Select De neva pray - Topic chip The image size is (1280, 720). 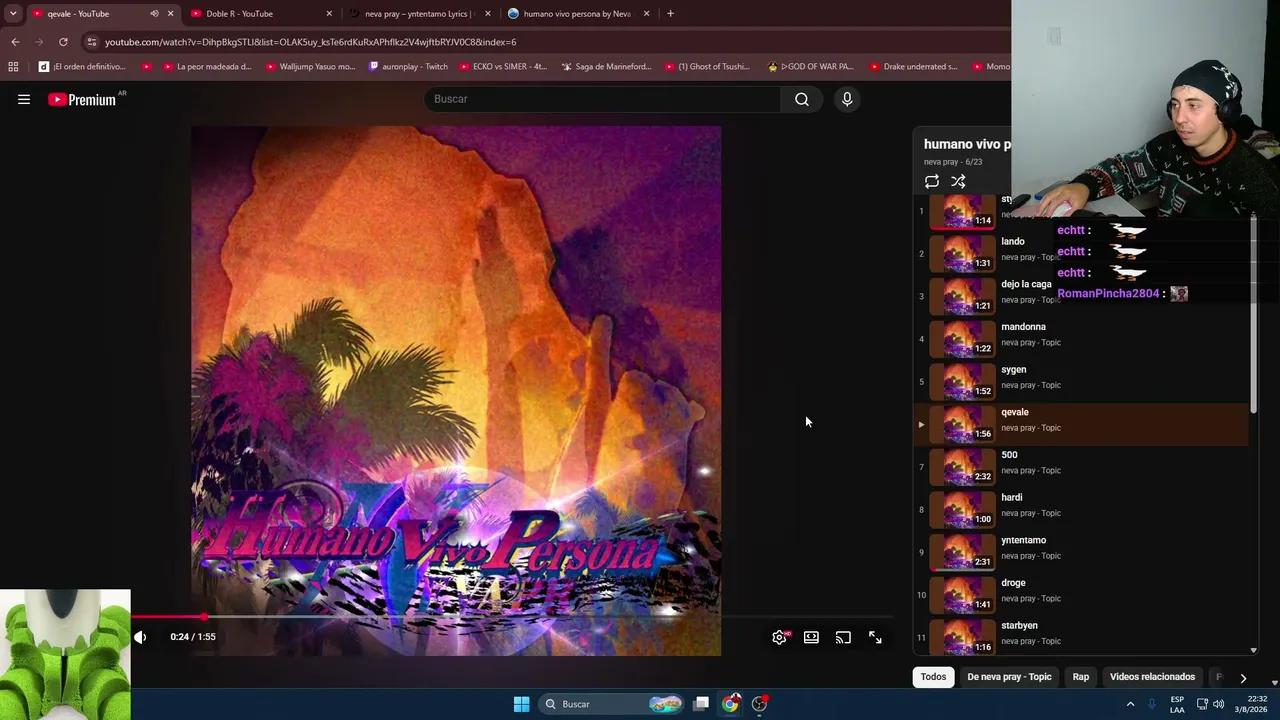click(1009, 677)
